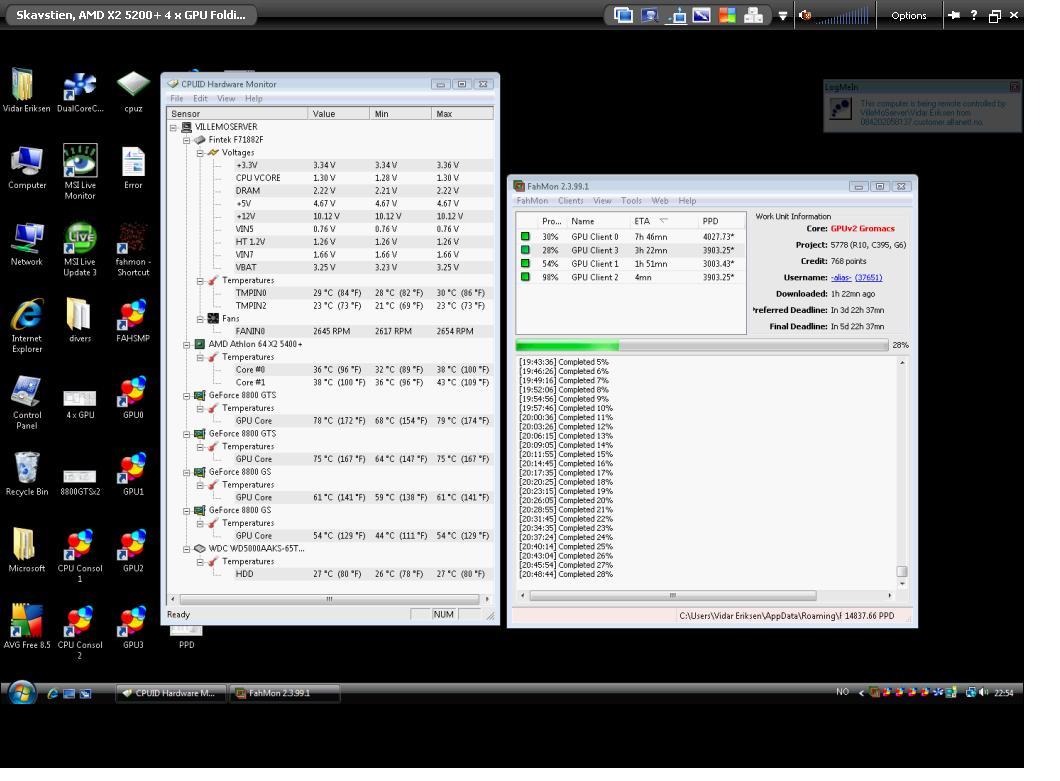Launch the GPU3 desktop shortcut
The image size is (1060, 781).
point(133,628)
